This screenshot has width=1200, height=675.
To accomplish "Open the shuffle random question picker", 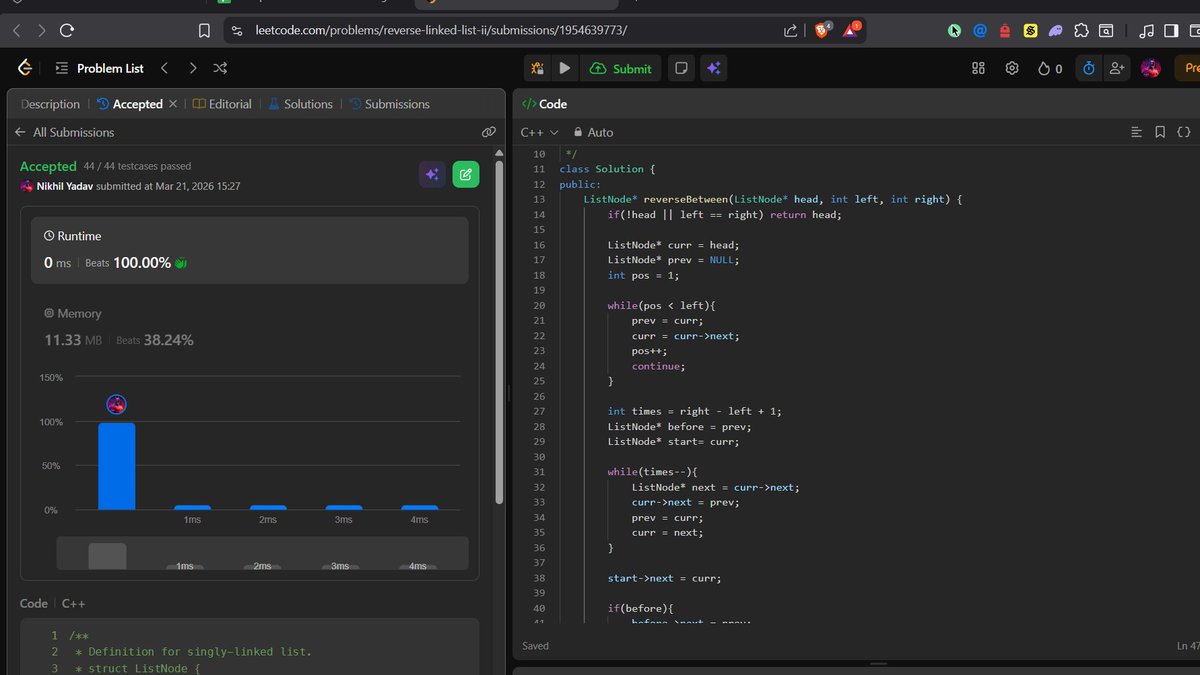I will click(219, 68).
